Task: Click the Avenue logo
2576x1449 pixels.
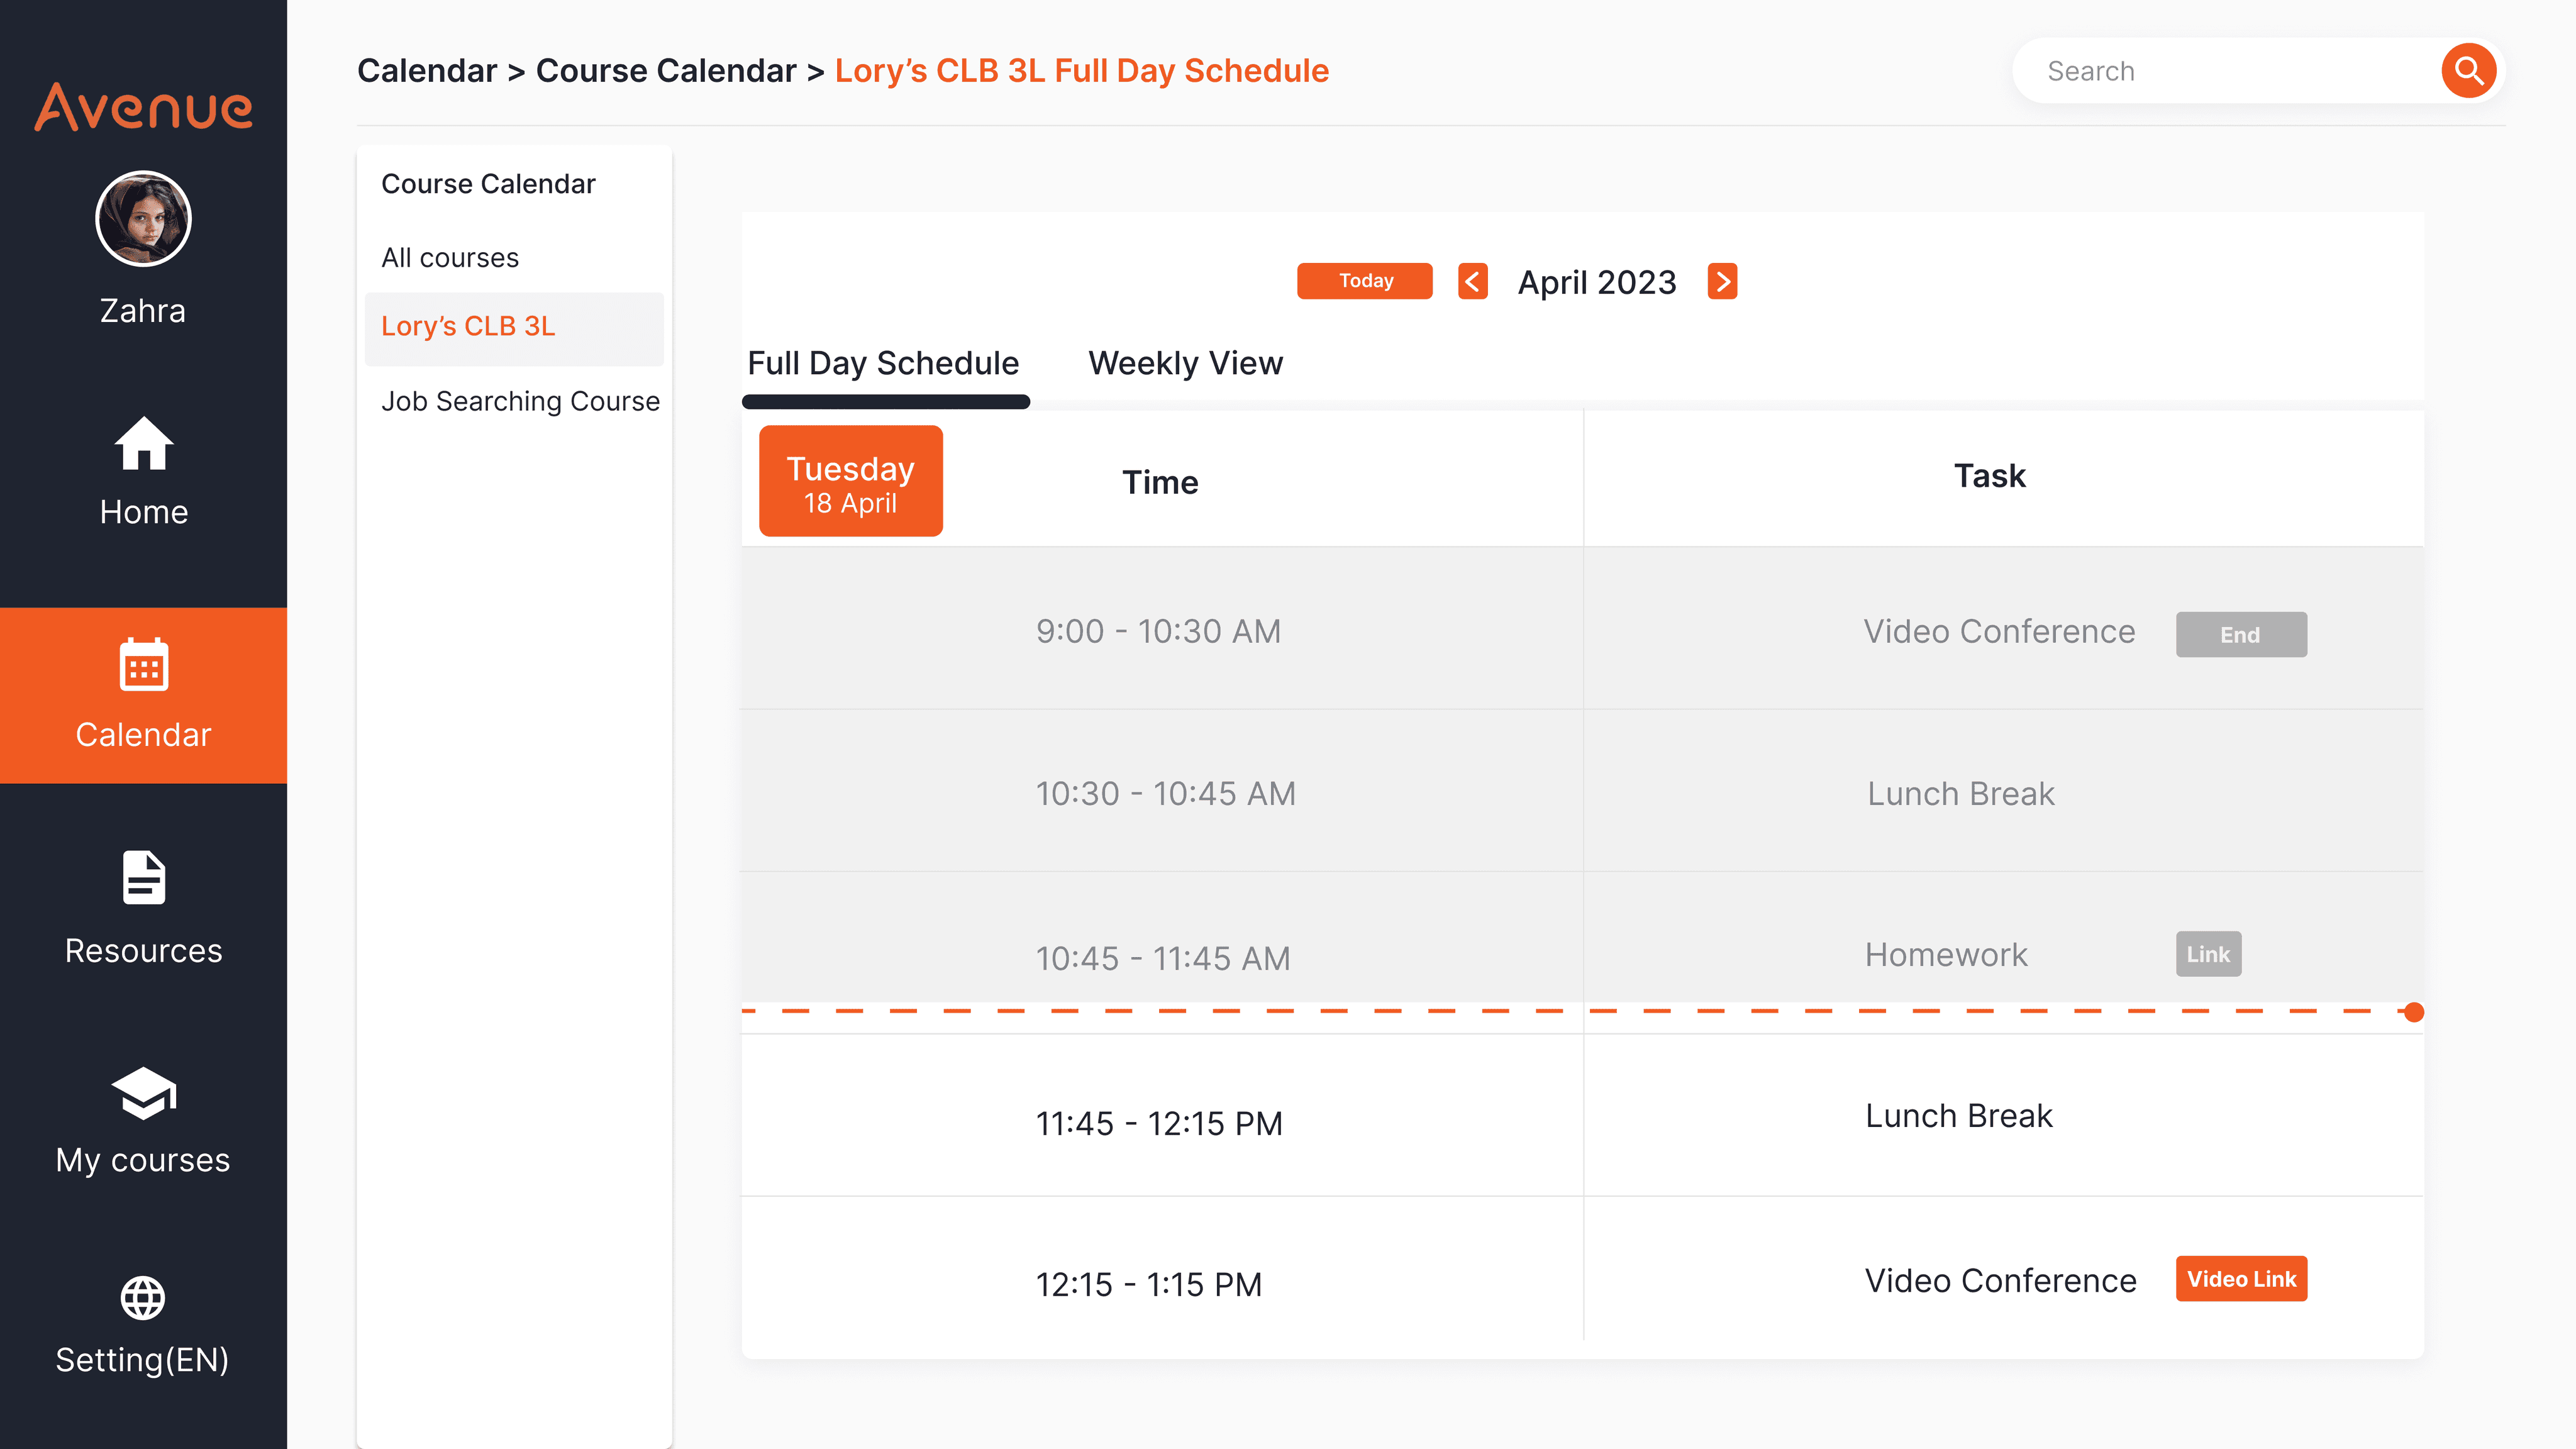Action: (143, 106)
